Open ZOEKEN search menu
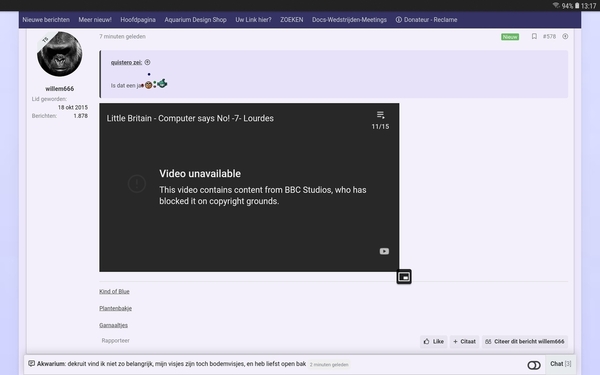The image size is (600, 375). 292,20
